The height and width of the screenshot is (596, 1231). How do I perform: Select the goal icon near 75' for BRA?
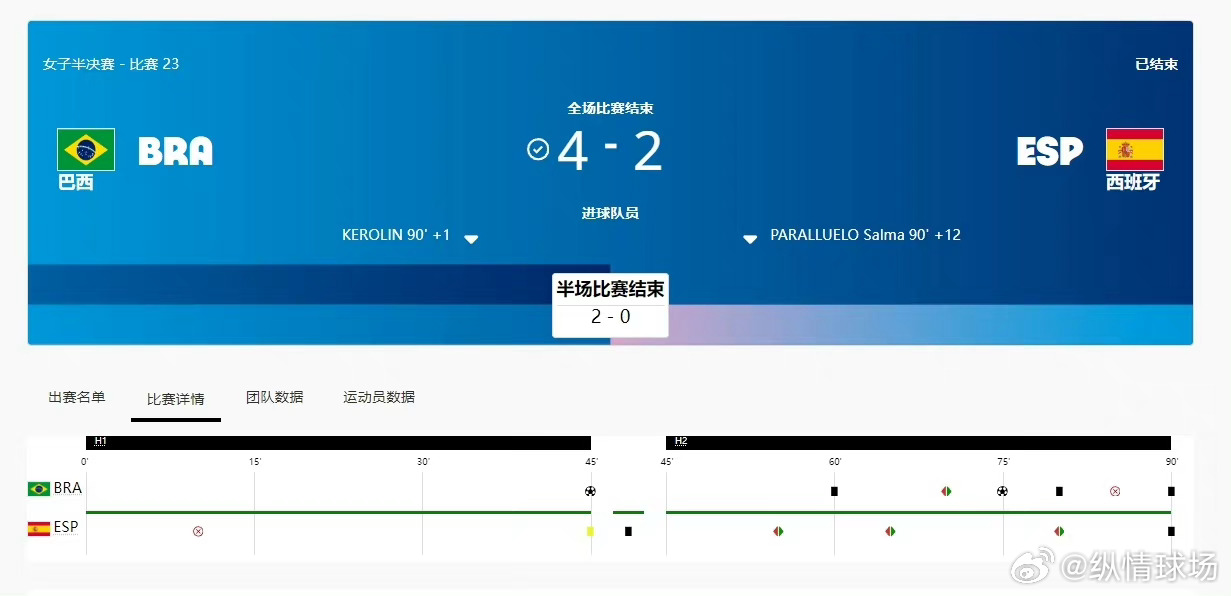coord(1002,490)
